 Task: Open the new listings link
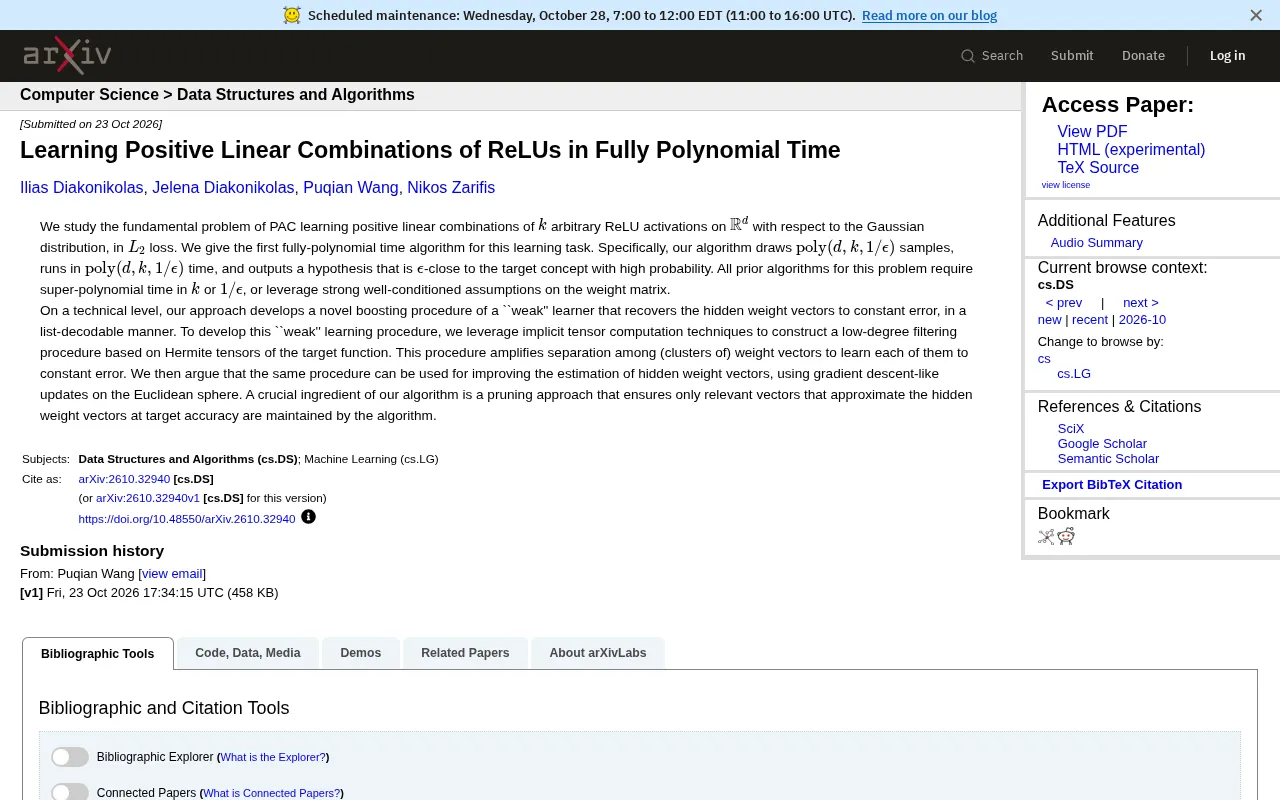click(1049, 320)
